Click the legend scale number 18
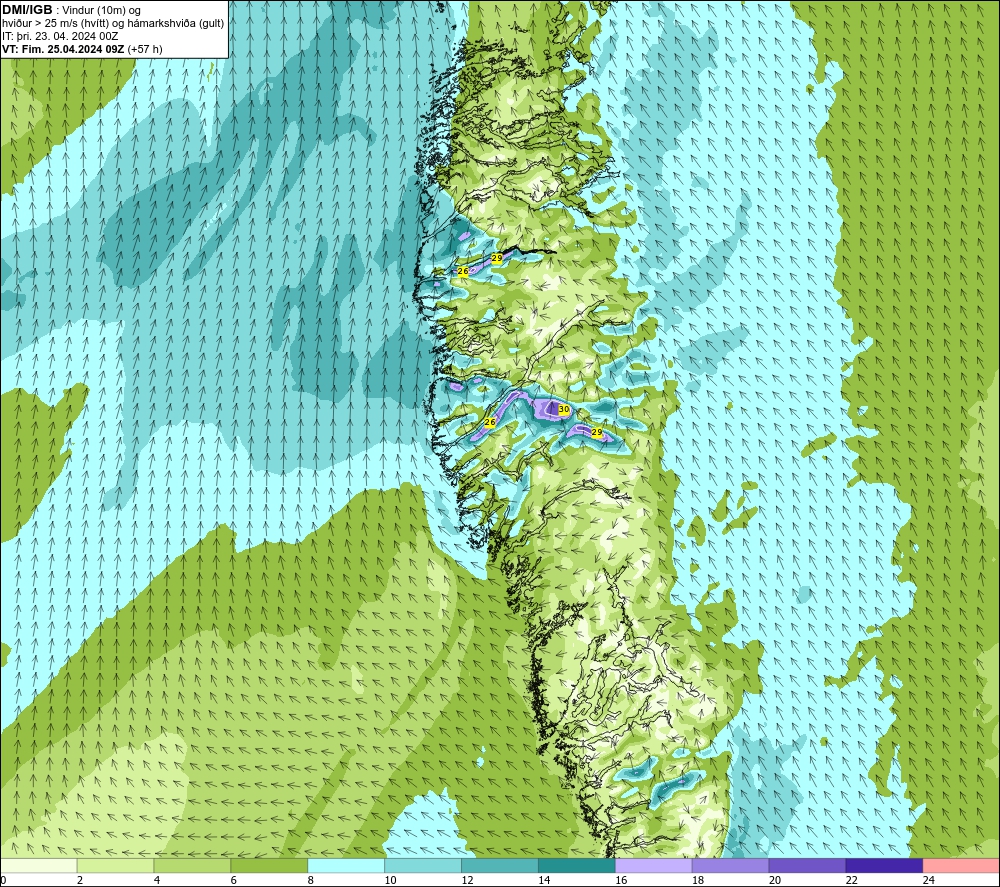The image size is (1000, 887). click(x=698, y=880)
